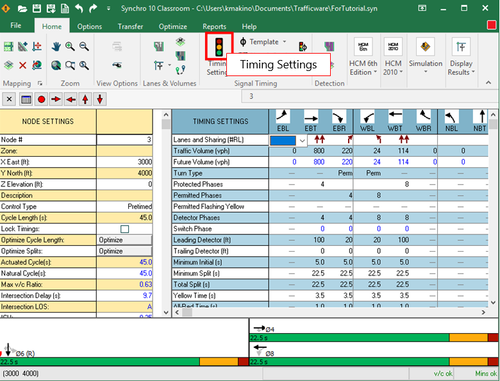Click the red right-arrow approach button
This screenshot has width=500, height=381.
coord(56,99)
